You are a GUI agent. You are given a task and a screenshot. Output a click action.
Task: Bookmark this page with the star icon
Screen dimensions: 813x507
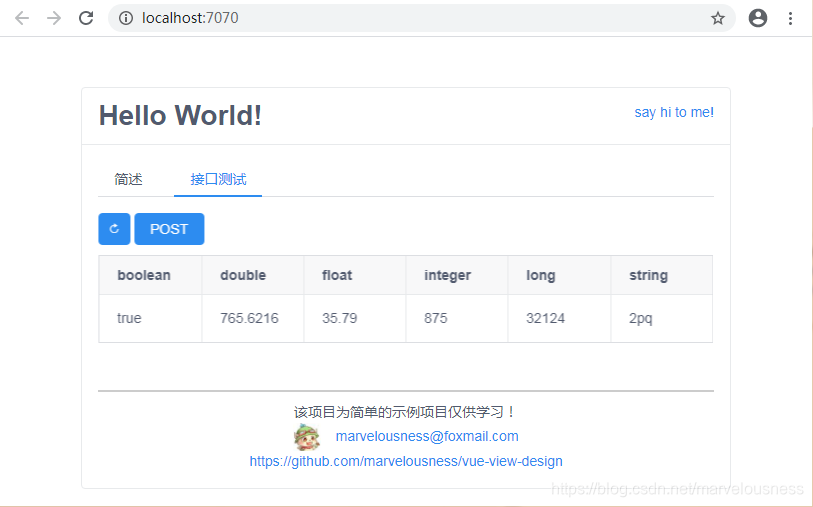pyautogui.click(x=718, y=19)
